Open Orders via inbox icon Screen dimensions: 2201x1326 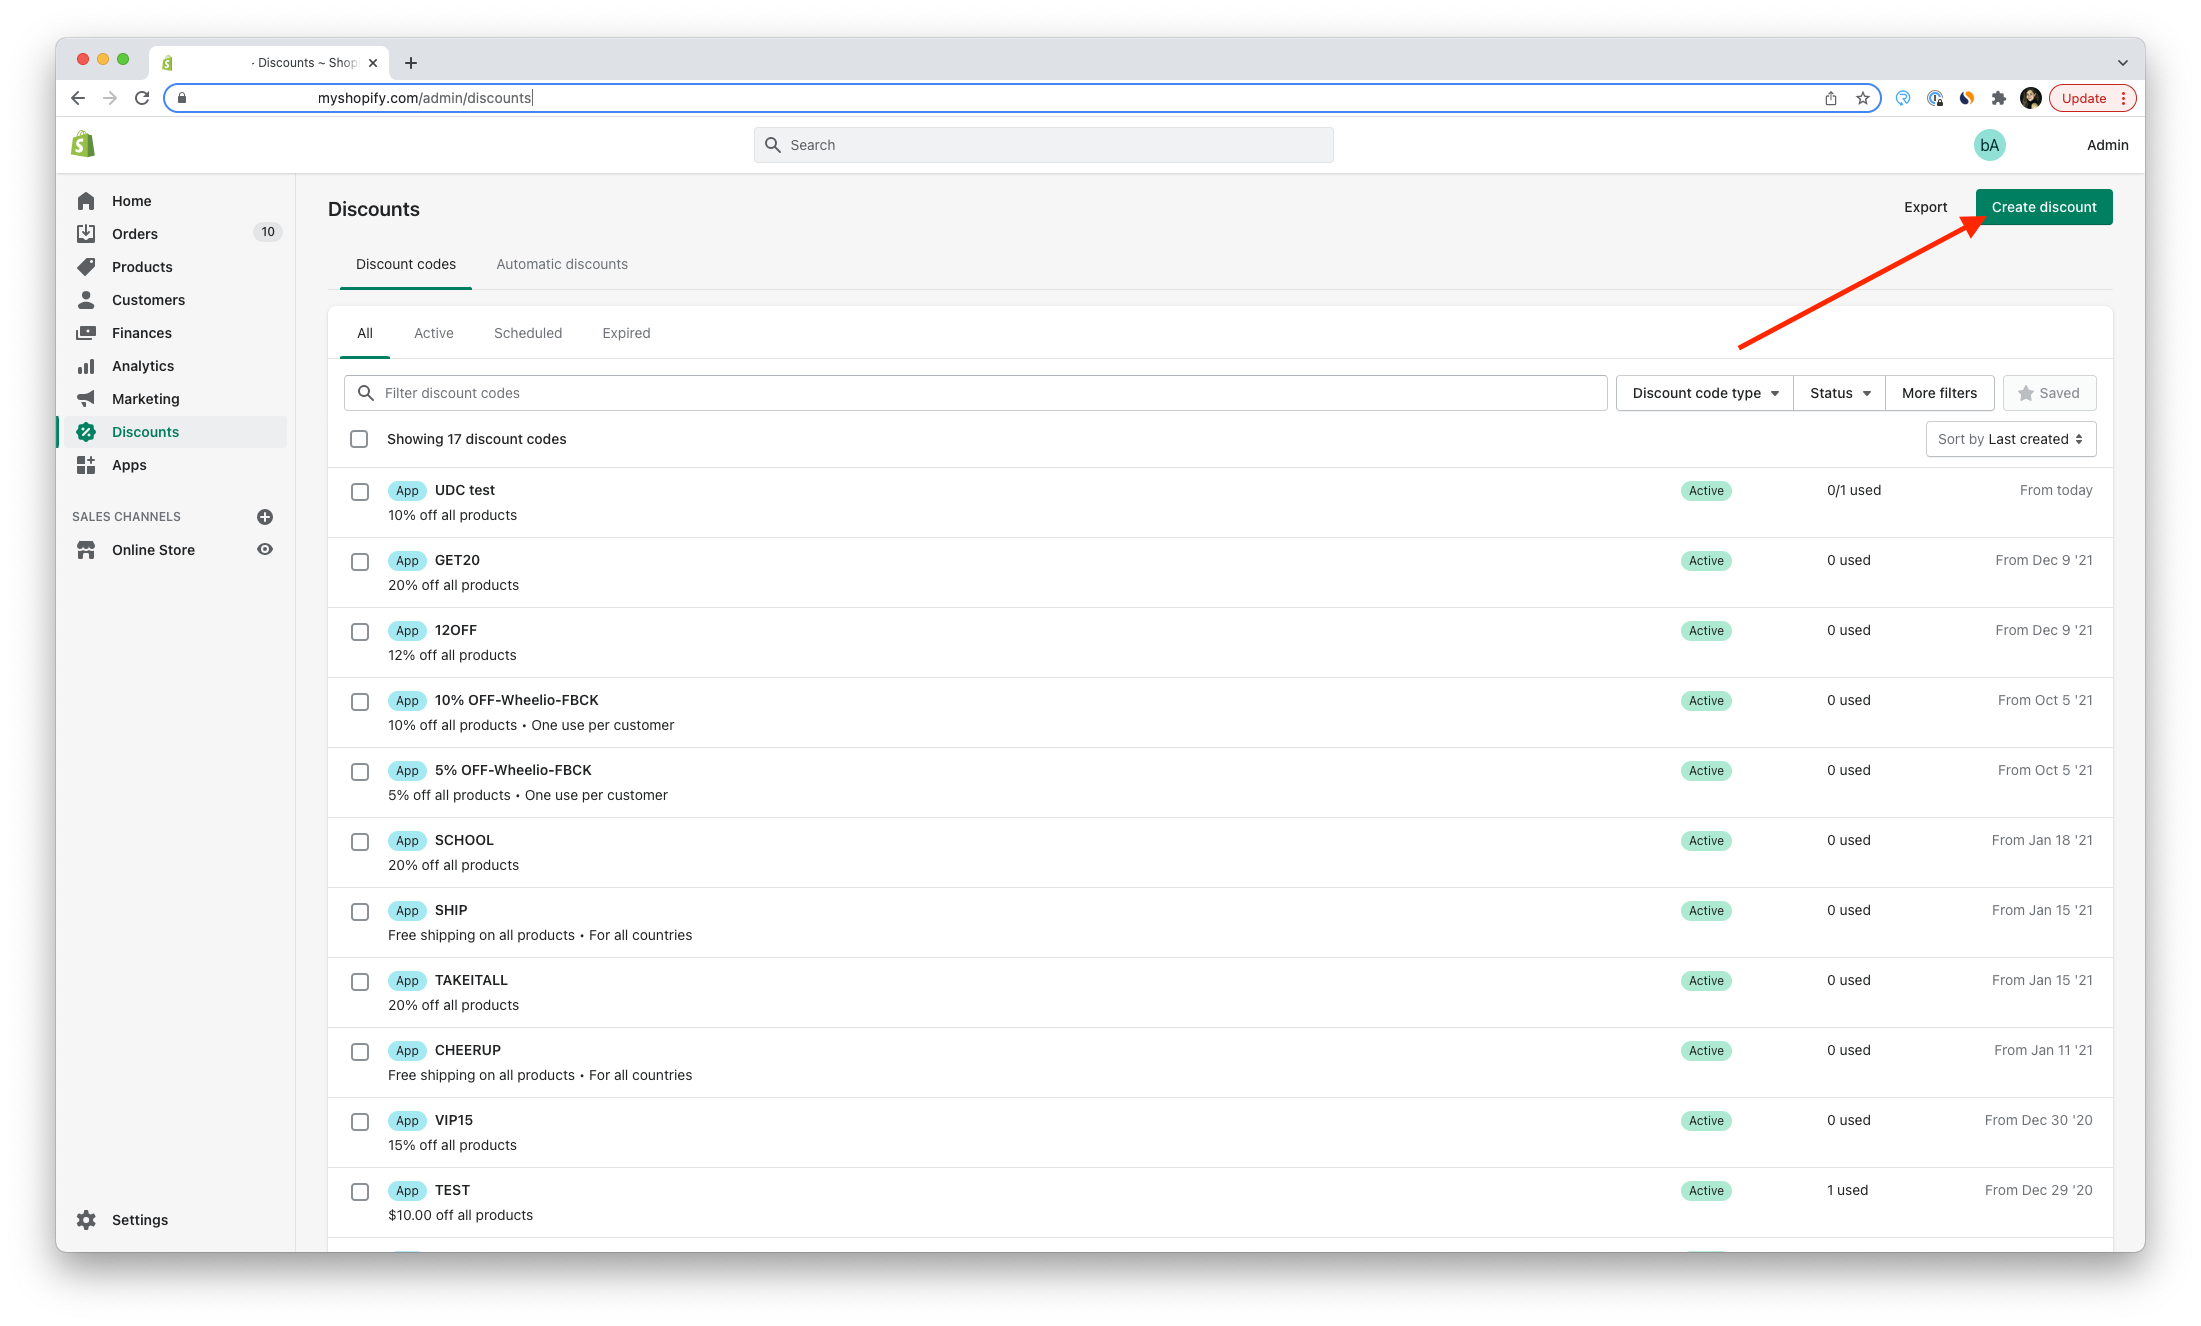(x=87, y=234)
